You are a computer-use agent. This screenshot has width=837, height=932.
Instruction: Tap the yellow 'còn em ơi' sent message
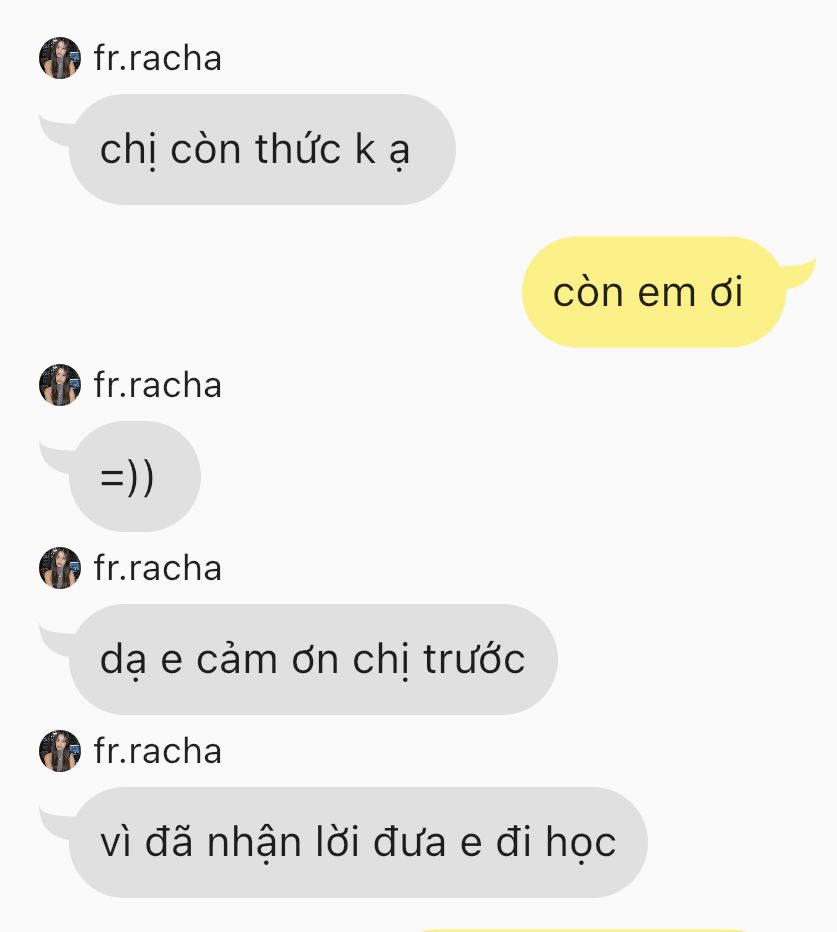pos(653,292)
